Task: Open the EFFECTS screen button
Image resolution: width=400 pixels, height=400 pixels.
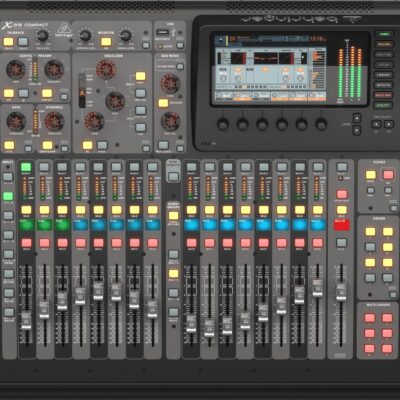Action: click(384, 85)
